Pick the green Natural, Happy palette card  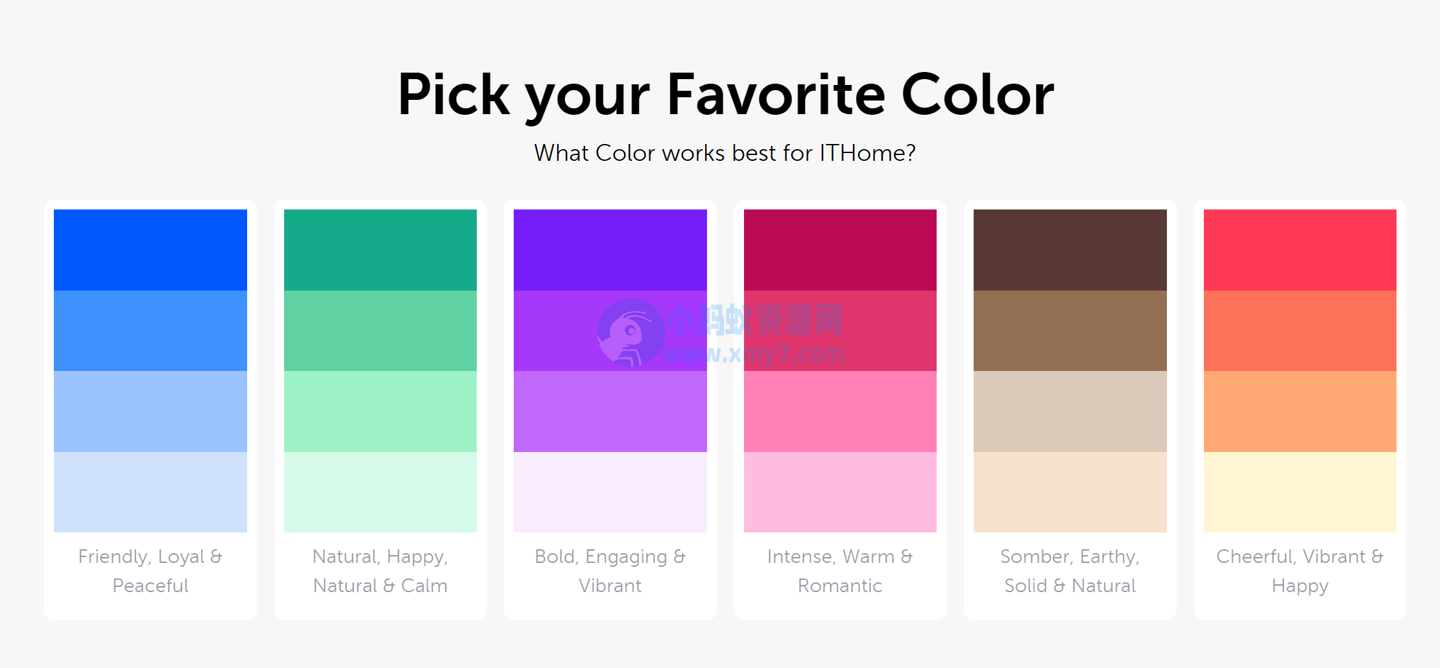(380, 410)
